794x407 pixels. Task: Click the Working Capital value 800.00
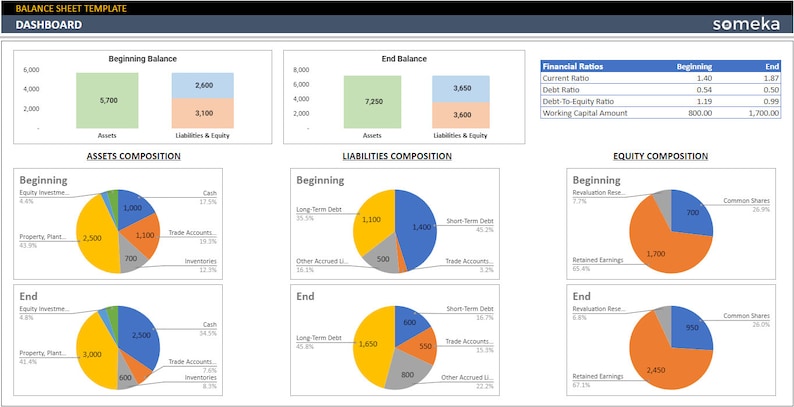700,113
